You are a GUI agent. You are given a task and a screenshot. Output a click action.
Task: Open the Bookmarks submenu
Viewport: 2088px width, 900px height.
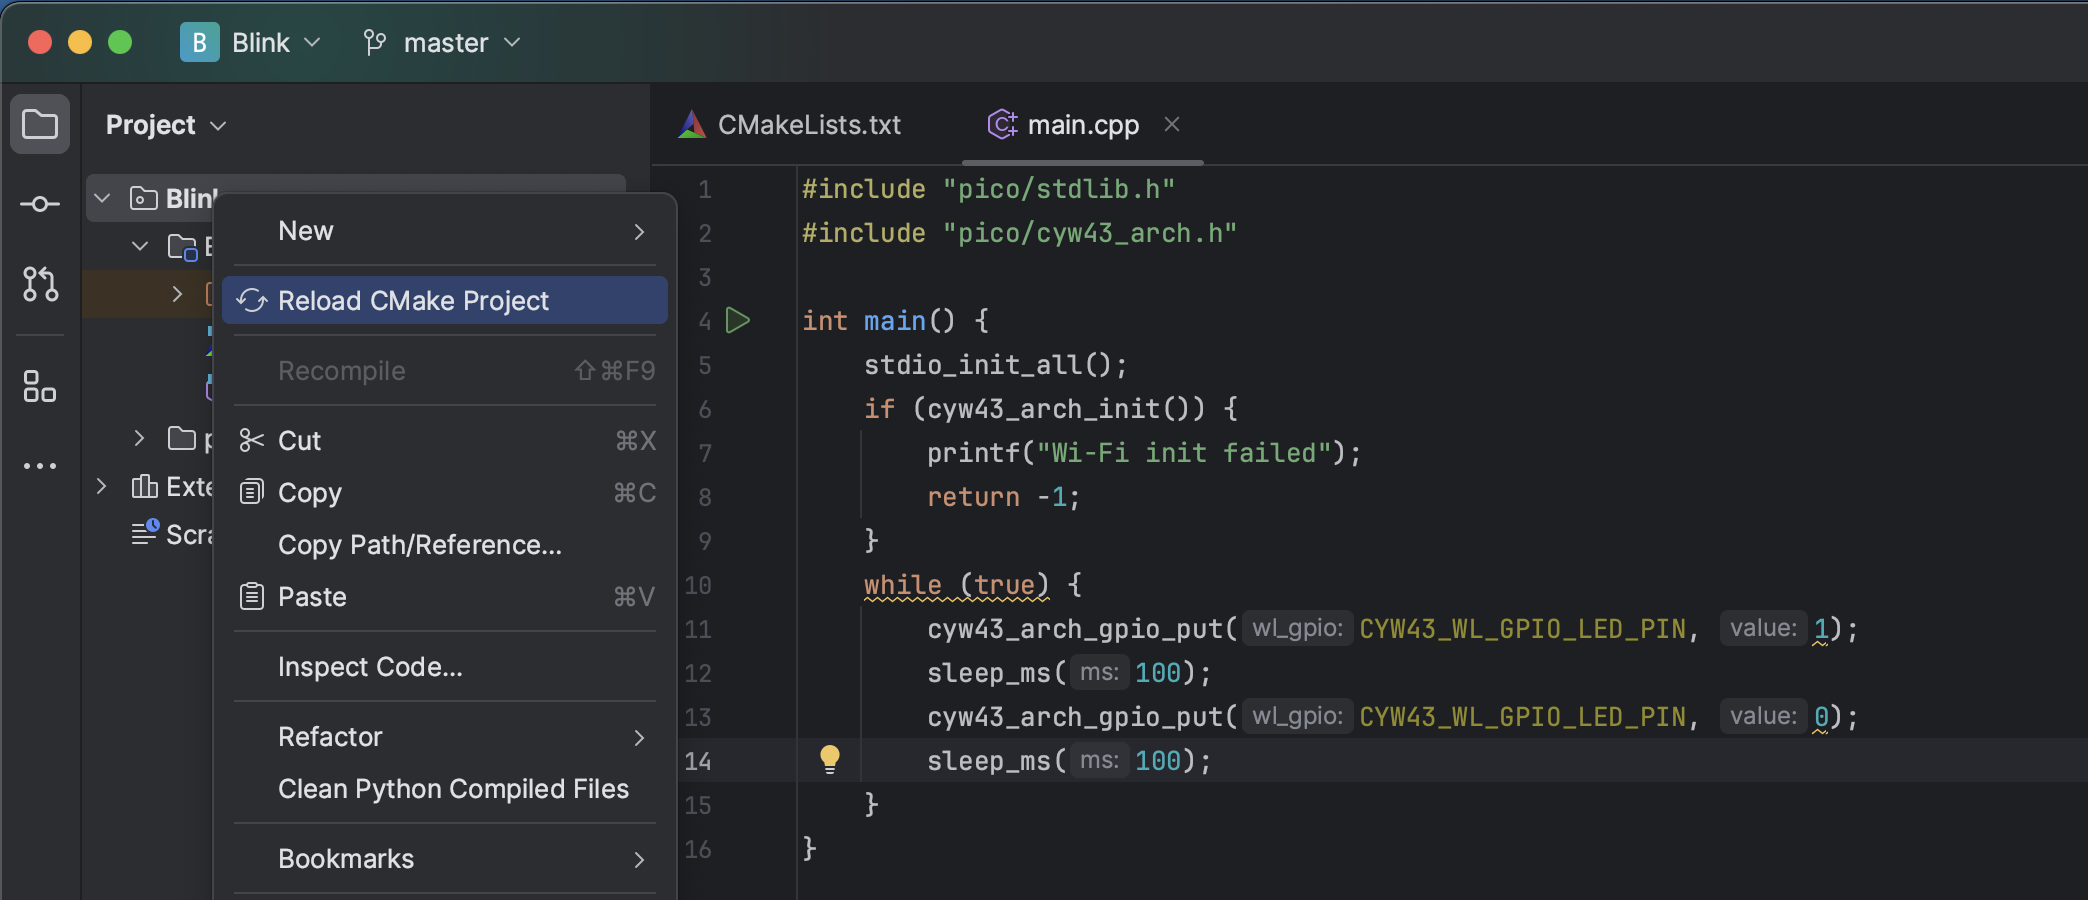click(x=445, y=859)
